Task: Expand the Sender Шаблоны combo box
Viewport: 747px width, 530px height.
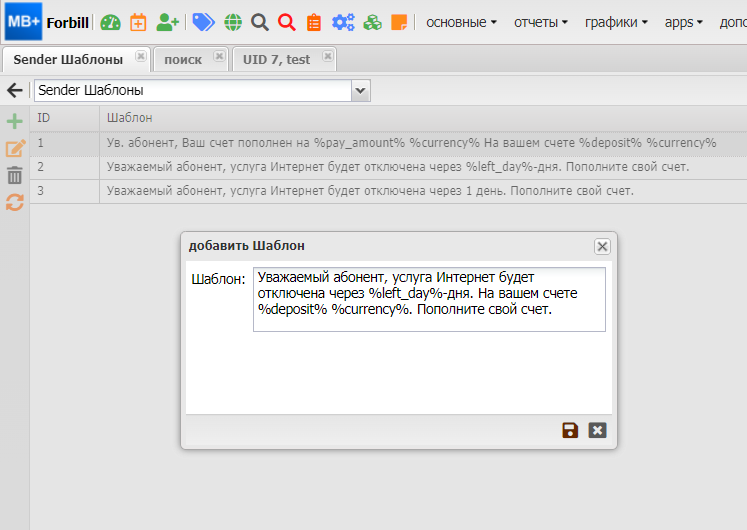Action: [x=361, y=91]
